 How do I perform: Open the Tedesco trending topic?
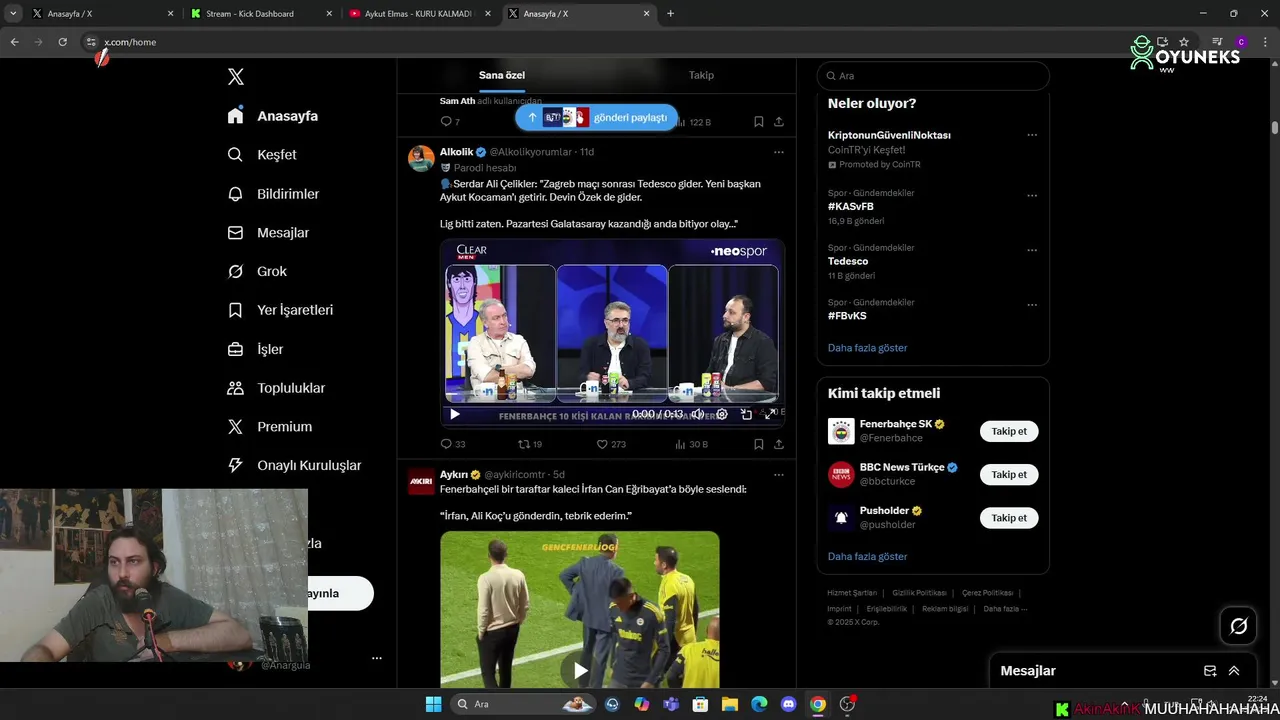tap(848, 261)
